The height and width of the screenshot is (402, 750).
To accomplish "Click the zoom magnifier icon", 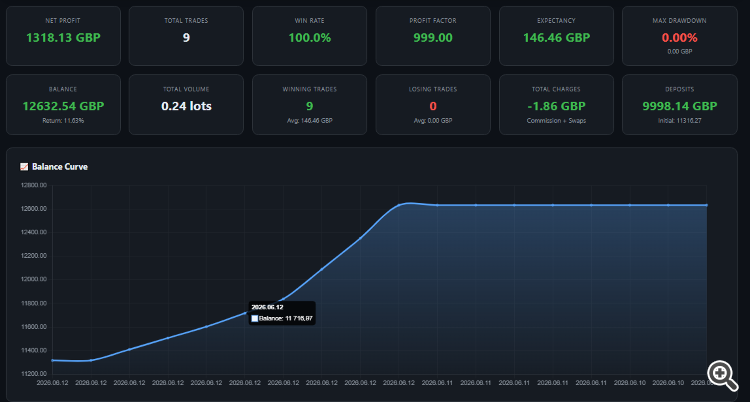I will (723, 375).
